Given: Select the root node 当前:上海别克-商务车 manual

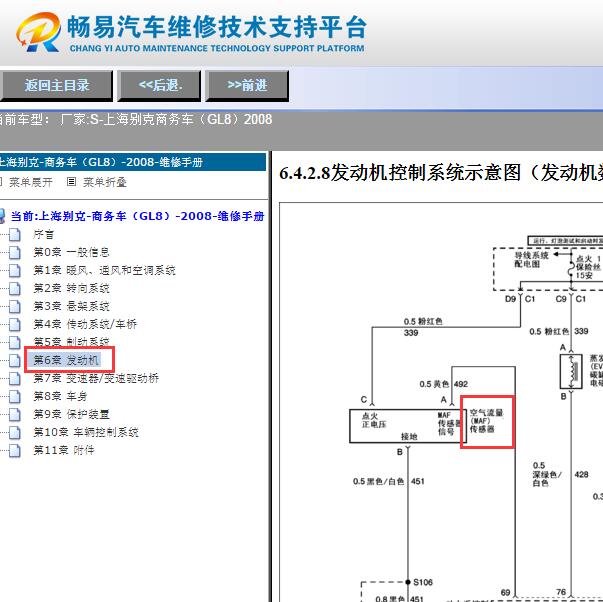Looking at the screenshot, I should pos(137,216).
